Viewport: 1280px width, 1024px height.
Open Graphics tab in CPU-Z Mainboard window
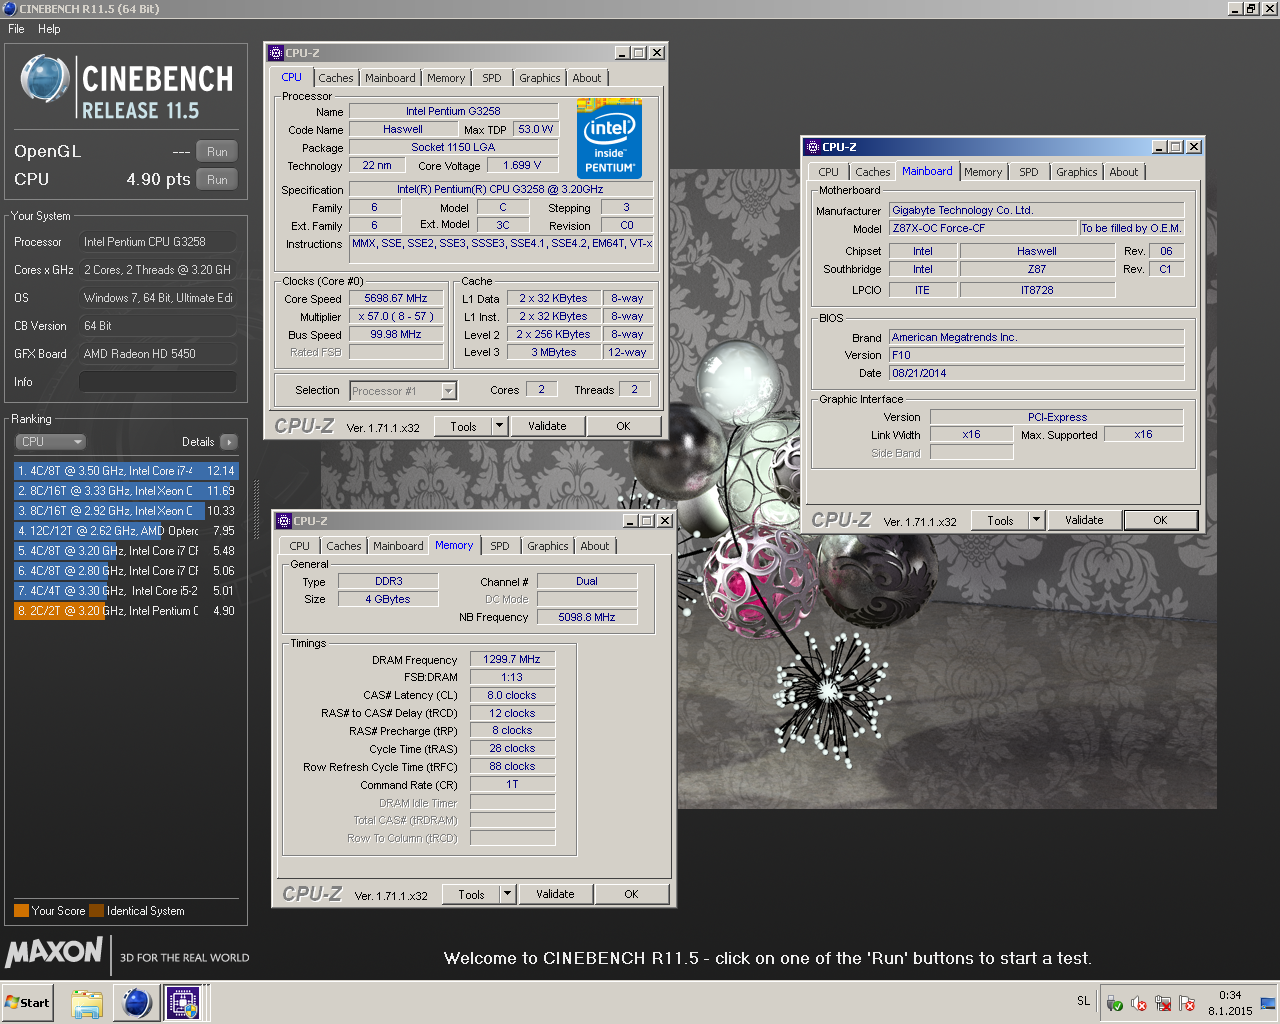1077,172
